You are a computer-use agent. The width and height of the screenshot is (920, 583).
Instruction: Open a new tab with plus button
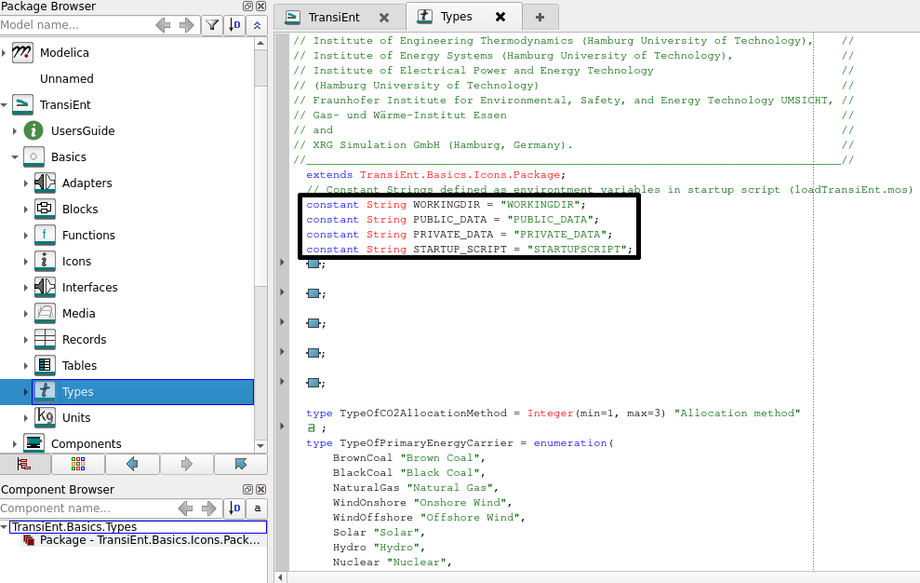540,17
